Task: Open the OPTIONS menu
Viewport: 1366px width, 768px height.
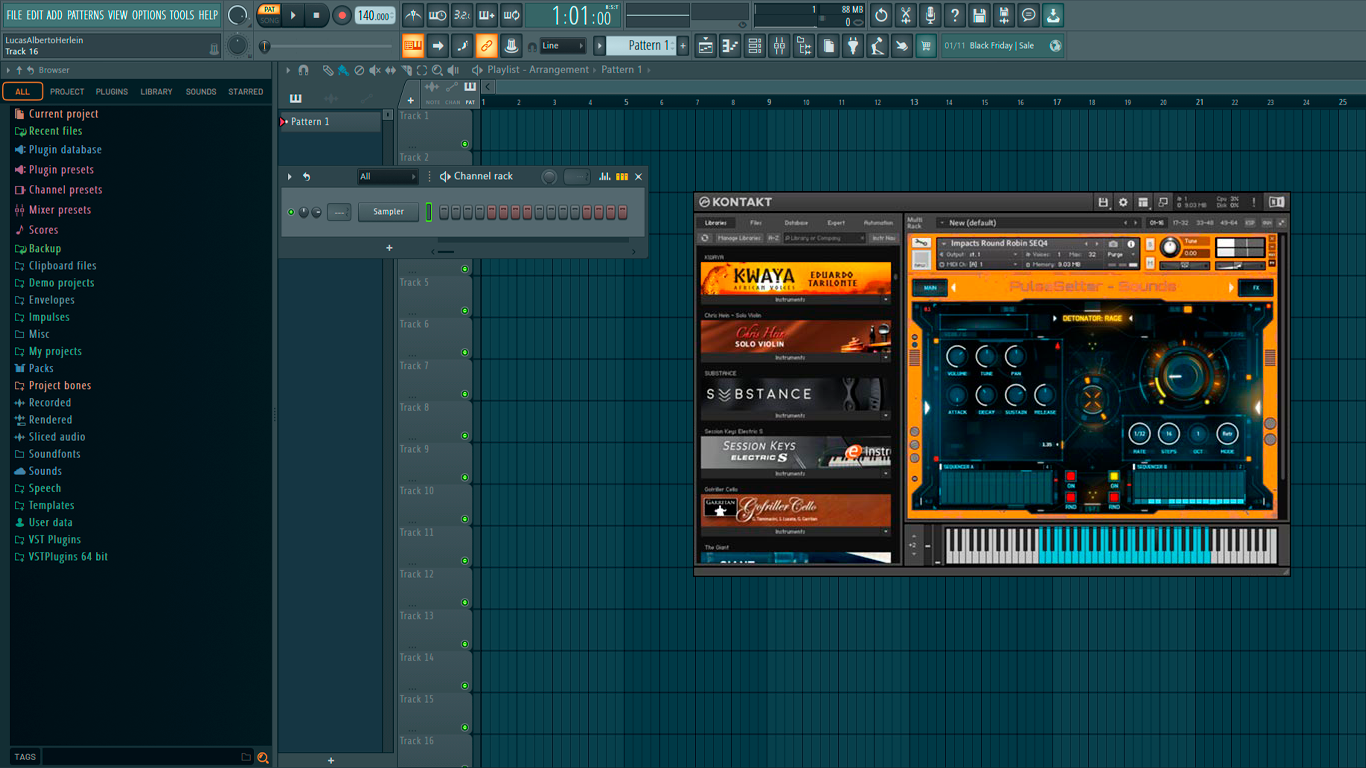Action: pyautogui.click(x=149, y=15)
